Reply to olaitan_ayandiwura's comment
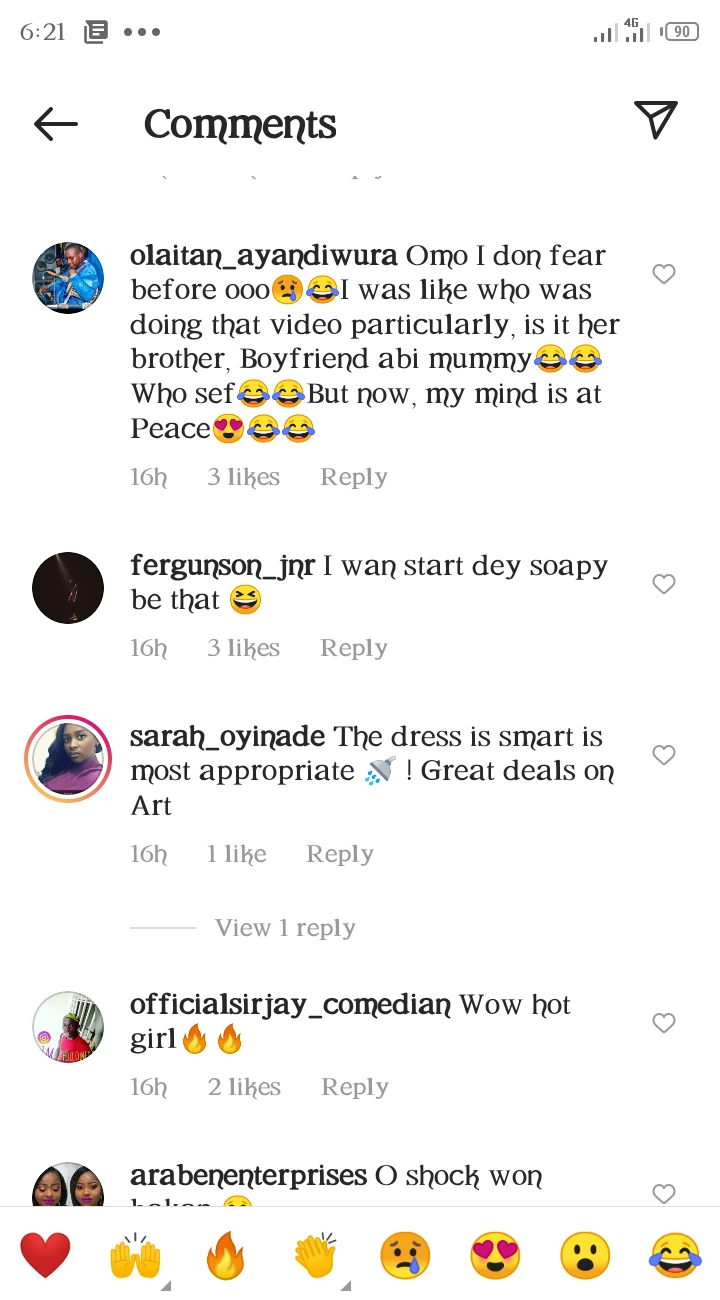The image size is (720, 1300). coord(353,477)
